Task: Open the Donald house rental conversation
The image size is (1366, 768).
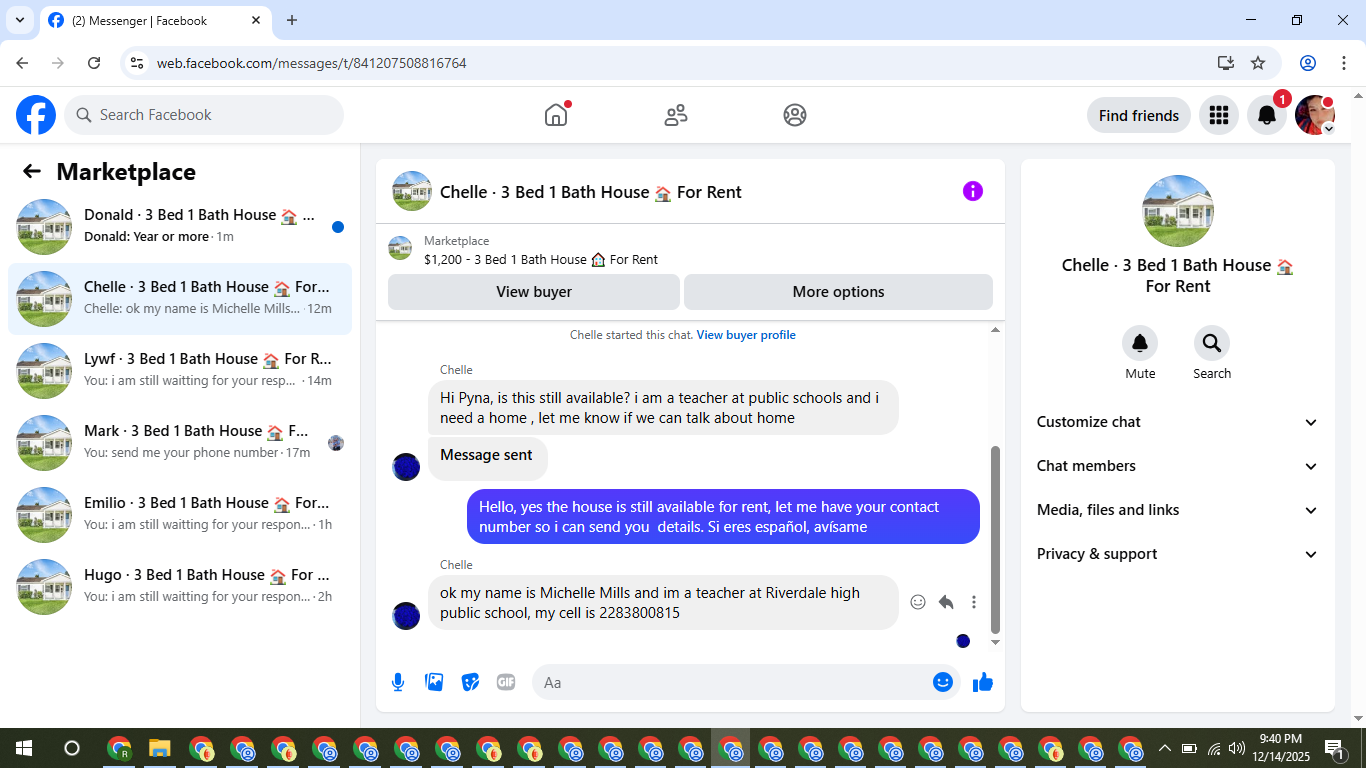Action: (x=180, y=227)
